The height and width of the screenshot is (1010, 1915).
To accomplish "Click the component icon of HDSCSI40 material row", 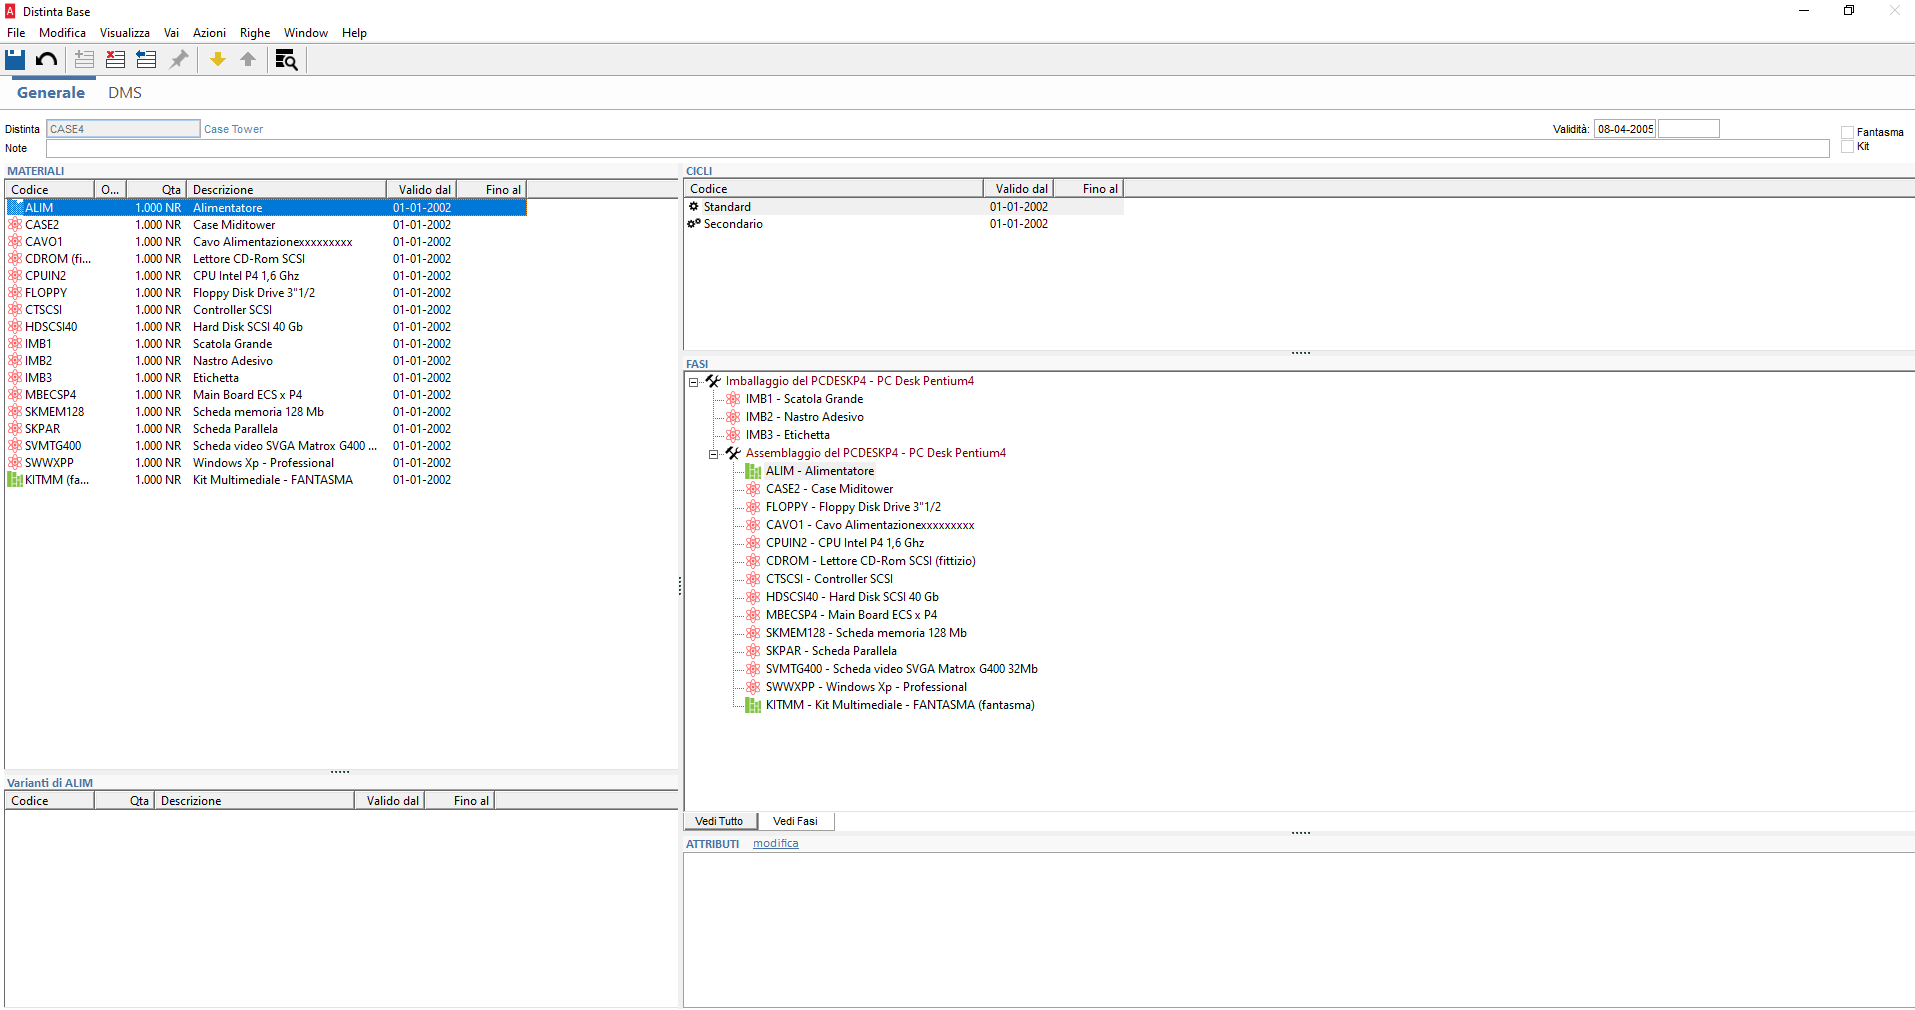I will pos(15,327).
